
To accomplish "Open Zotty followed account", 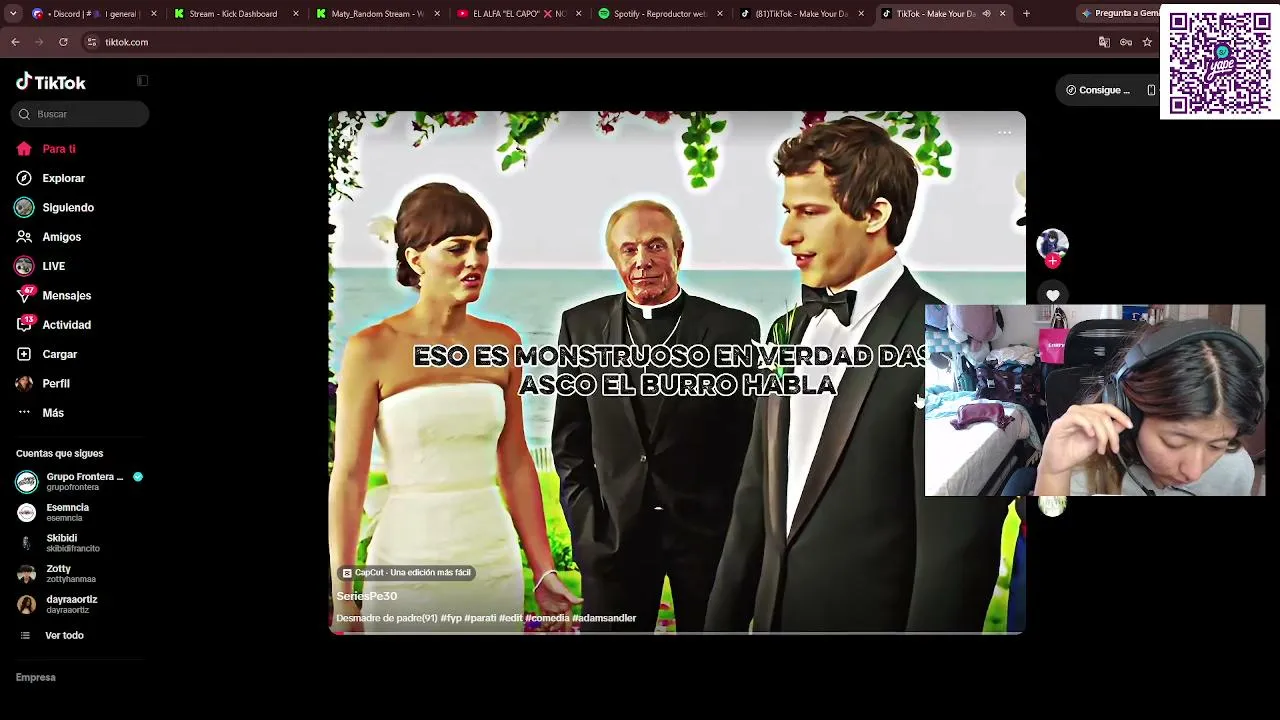I will [80, 573].
